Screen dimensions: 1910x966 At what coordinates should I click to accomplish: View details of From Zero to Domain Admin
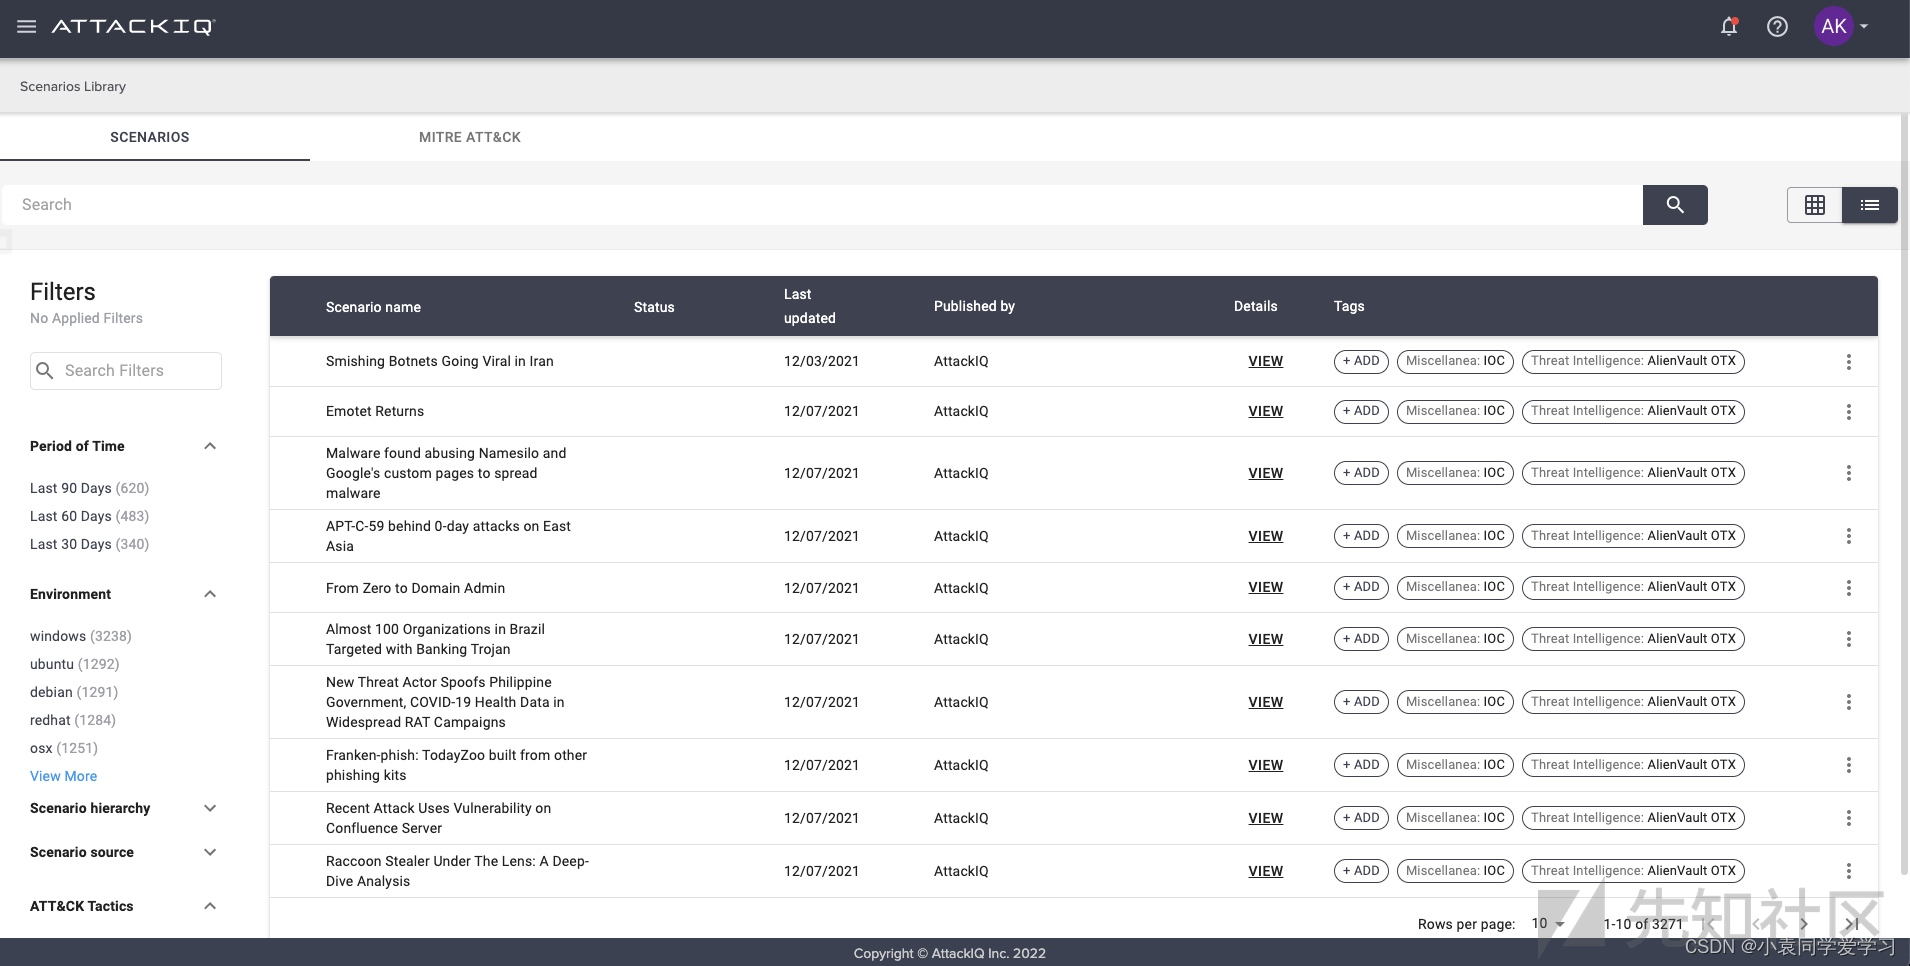[1265, 587]
